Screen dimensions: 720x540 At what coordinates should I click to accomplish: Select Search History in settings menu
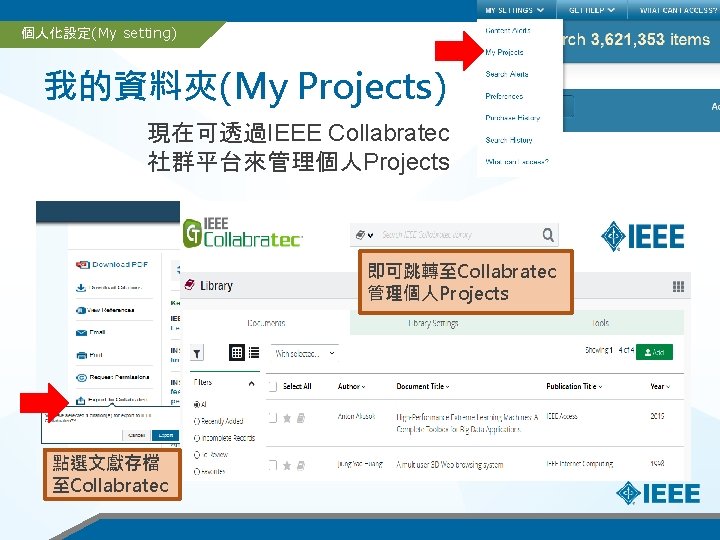[x=509, y=140]
